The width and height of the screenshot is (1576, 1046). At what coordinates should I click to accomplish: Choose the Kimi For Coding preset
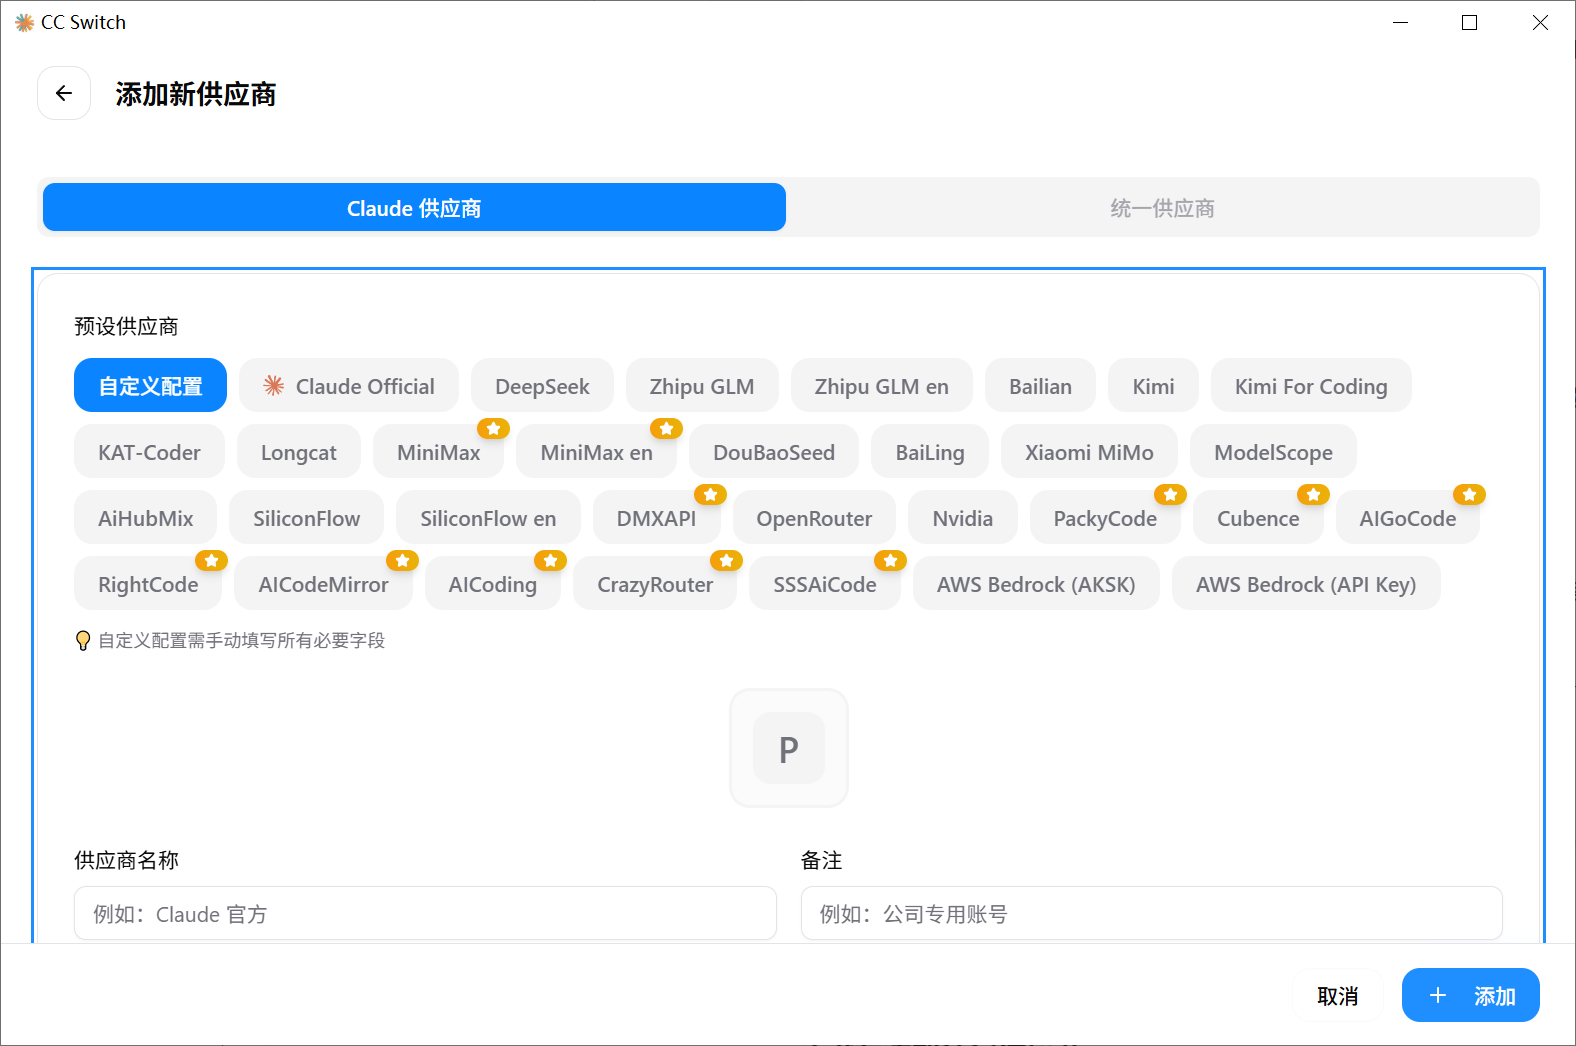[1310, 386]
